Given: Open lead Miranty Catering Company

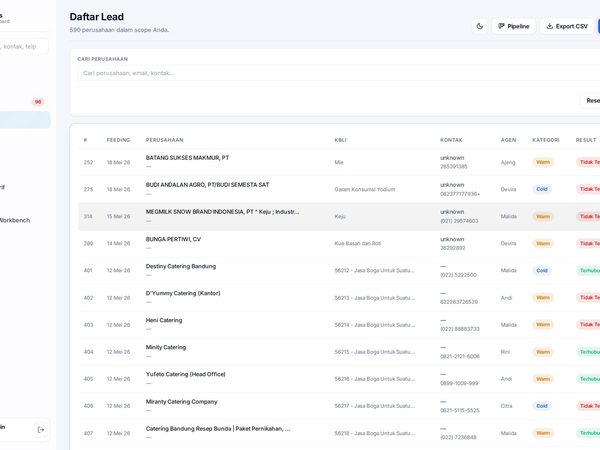Looking at the screenshot, I should click(x=181, y=401).
